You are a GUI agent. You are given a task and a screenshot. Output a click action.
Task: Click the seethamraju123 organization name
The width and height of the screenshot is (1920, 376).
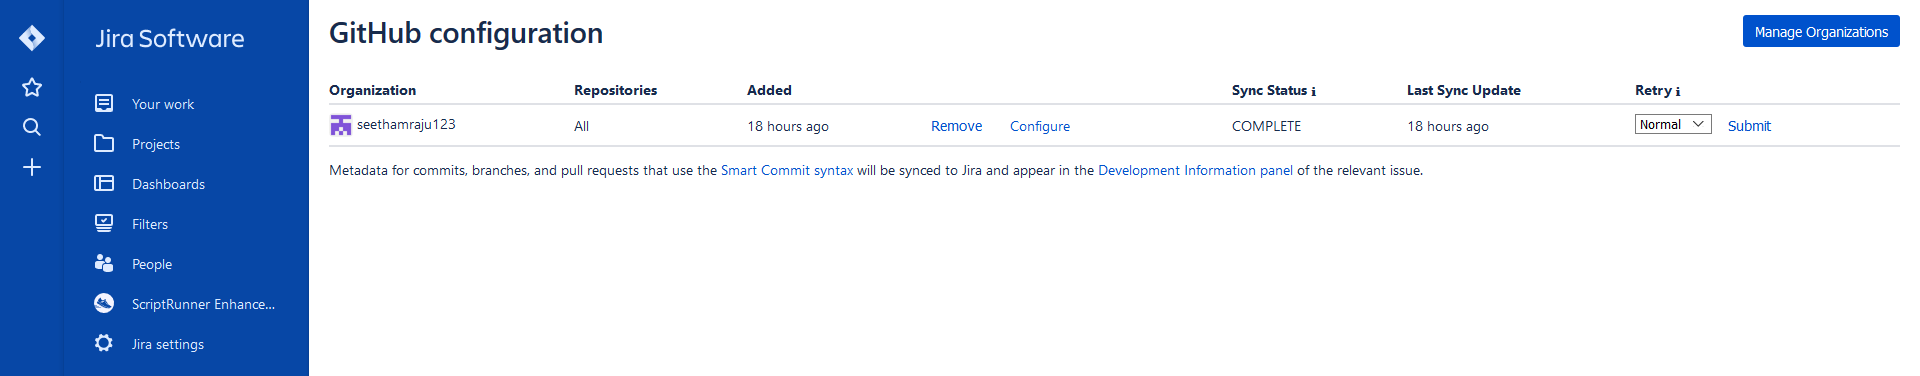pyautogui.click(x=406, y=124)
